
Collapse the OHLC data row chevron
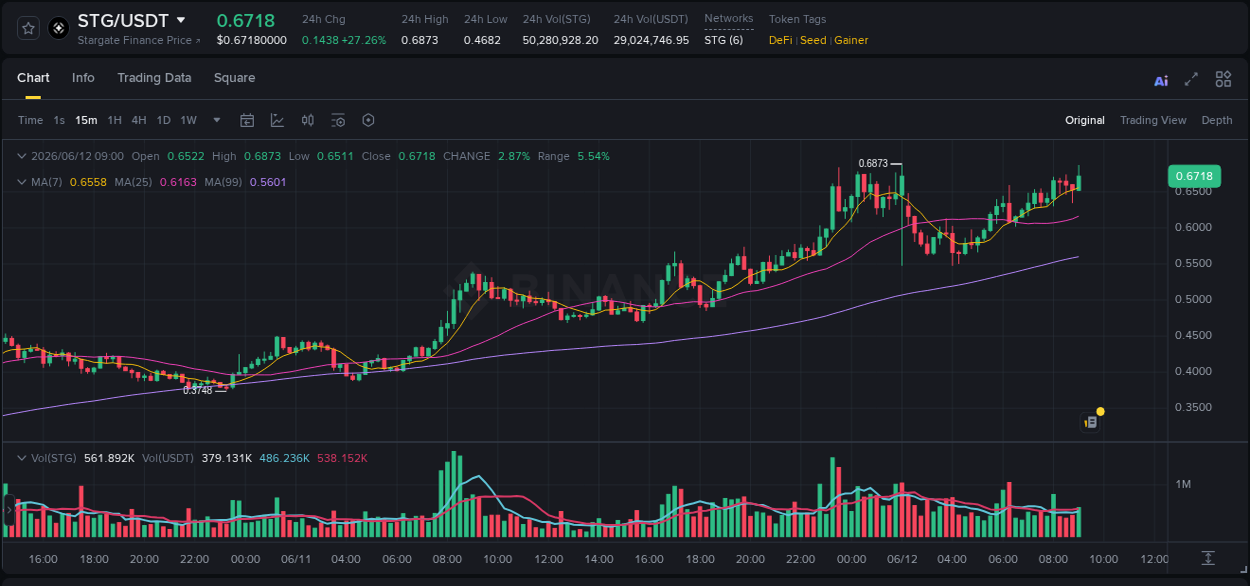click(x=22, y=156)
